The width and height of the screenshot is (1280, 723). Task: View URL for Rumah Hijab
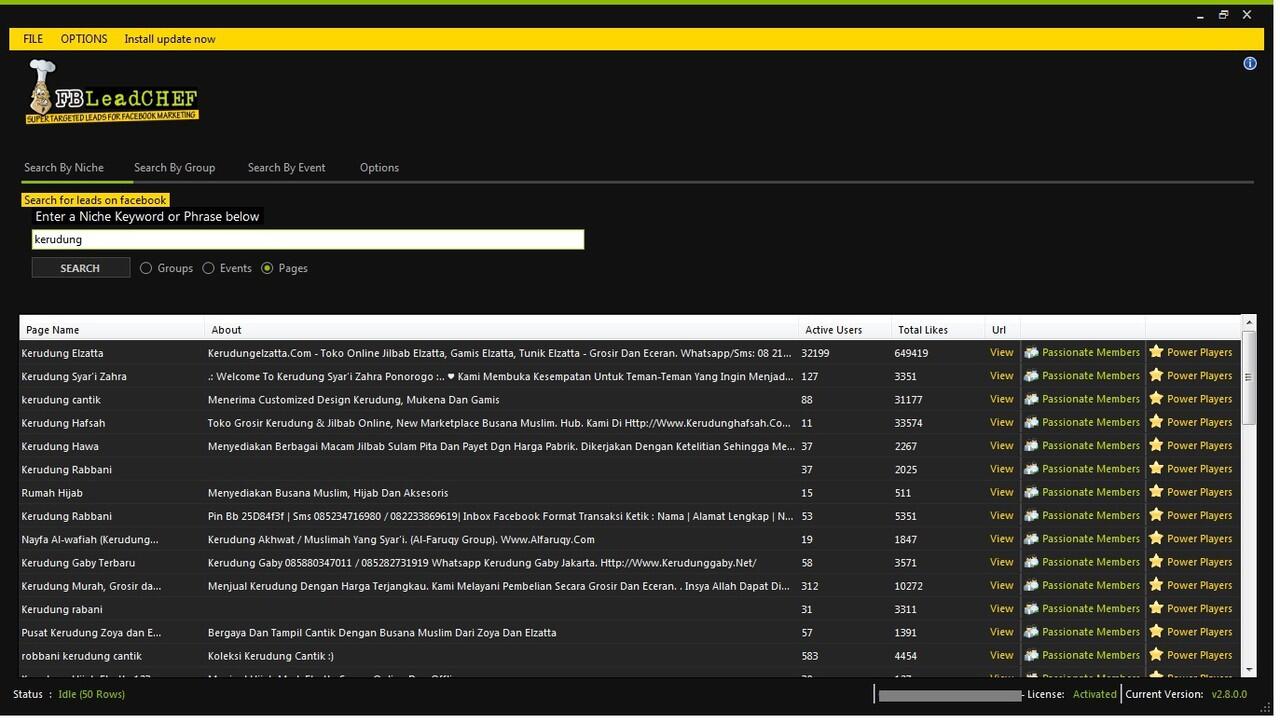(x=1001, y=492)
